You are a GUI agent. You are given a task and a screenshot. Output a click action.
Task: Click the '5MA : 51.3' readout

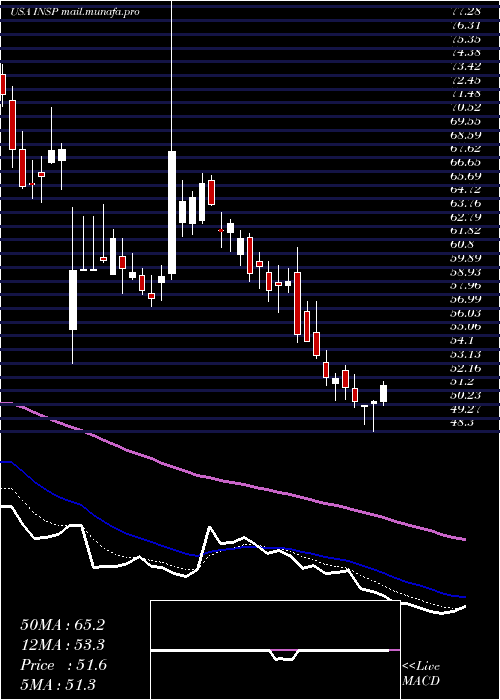click(58, 685)
